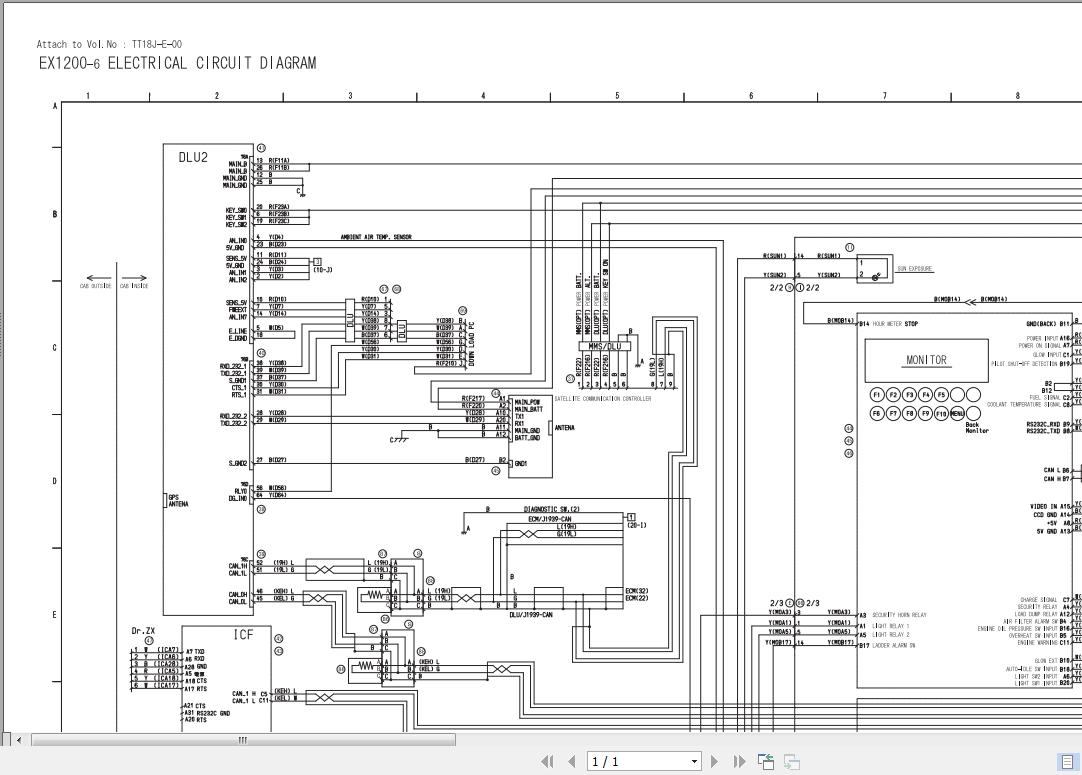Click the F1 circle on the monitor
Viewport: 1082px width, 775px height.
point(876,395)
